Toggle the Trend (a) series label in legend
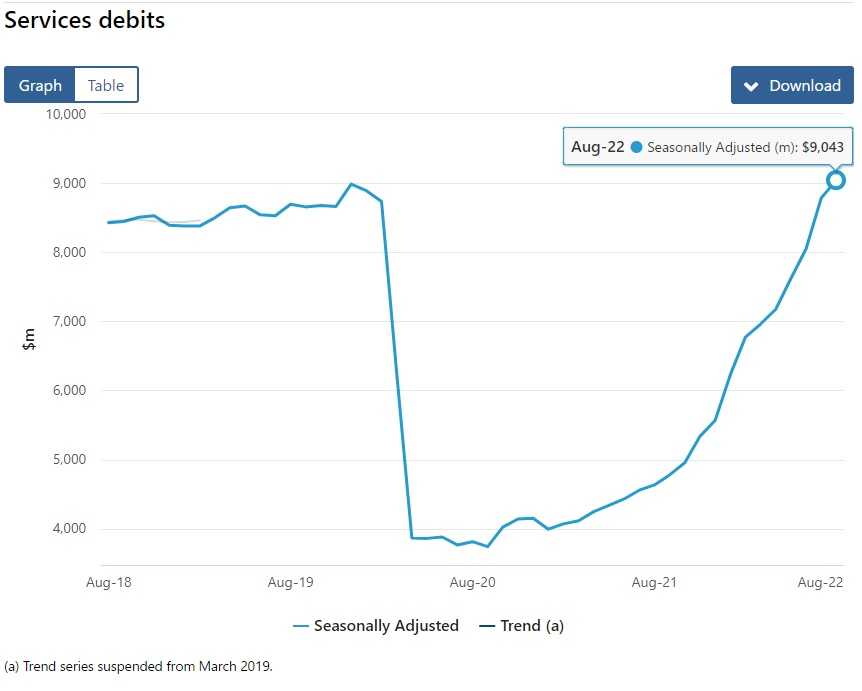The width and height of the screenshot is (862, 691). click(532, 626)
